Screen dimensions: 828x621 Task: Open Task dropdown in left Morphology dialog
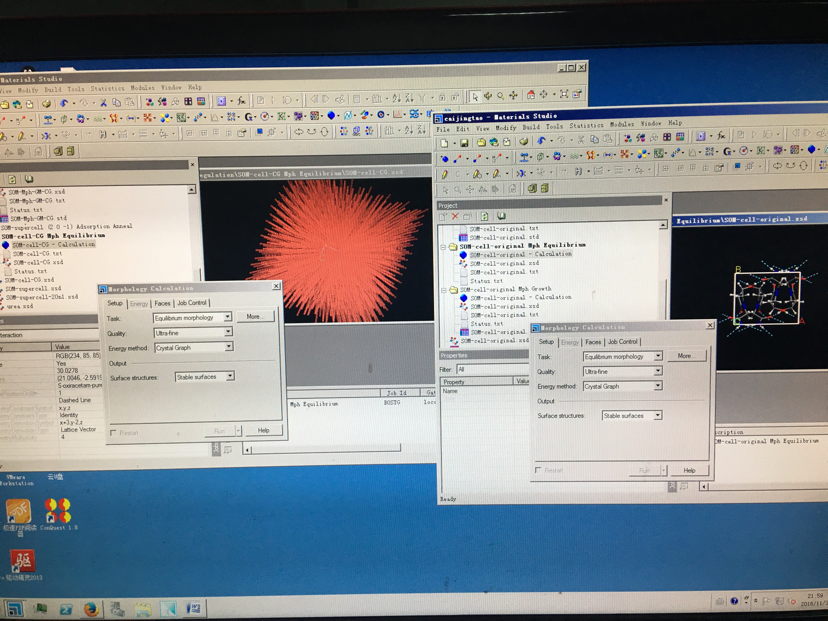point(228,317)
